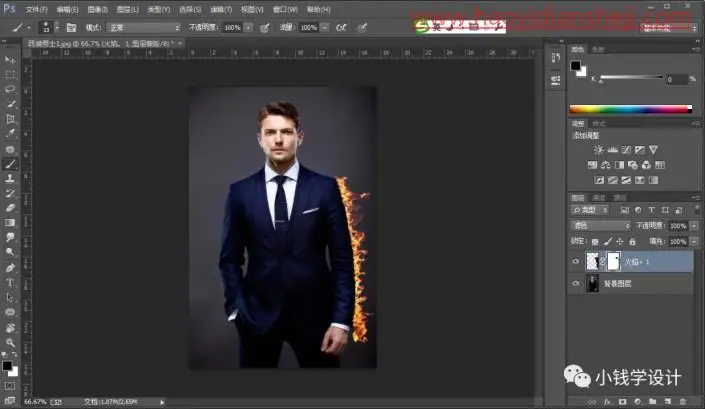Expand brush flow slider arrow

click(x=325, y=27)
